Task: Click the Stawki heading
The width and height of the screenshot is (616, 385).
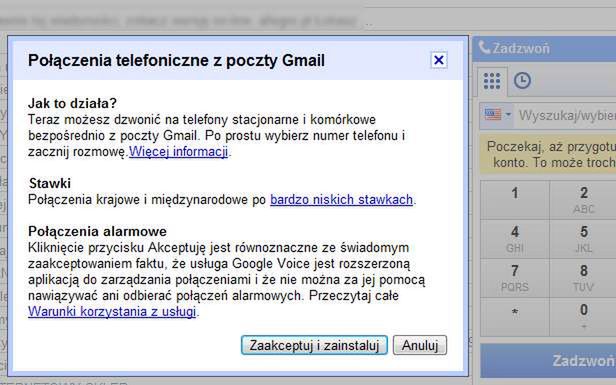Action: [x=50, y=183]
